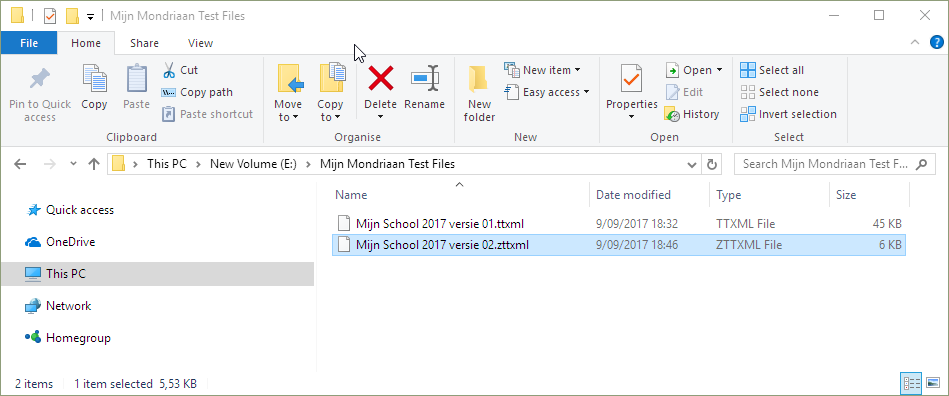The height and width of the screenshot is (396, 949).
Task: Open Recent locations dropdown
Action: pos(73,164)
